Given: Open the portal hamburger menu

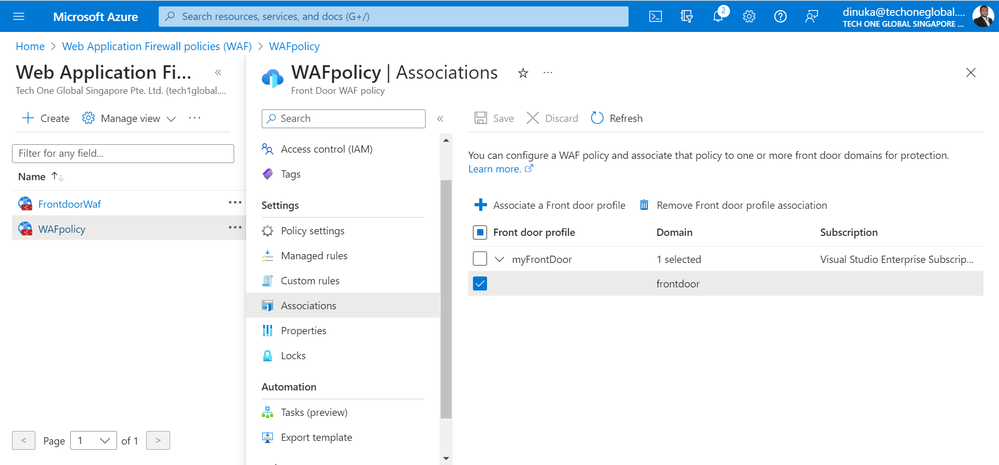Looking at the screenshot, I should (x=18, y=16).
